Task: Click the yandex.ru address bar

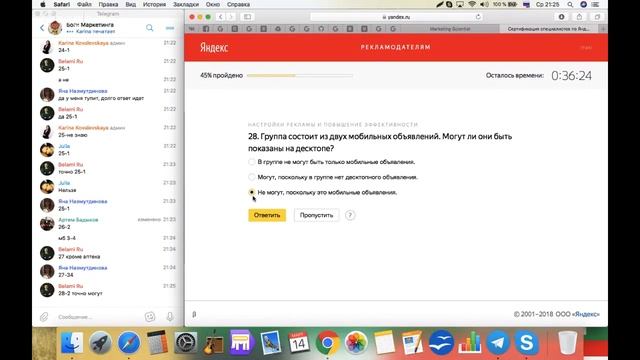Action: [x=396, y=17]
